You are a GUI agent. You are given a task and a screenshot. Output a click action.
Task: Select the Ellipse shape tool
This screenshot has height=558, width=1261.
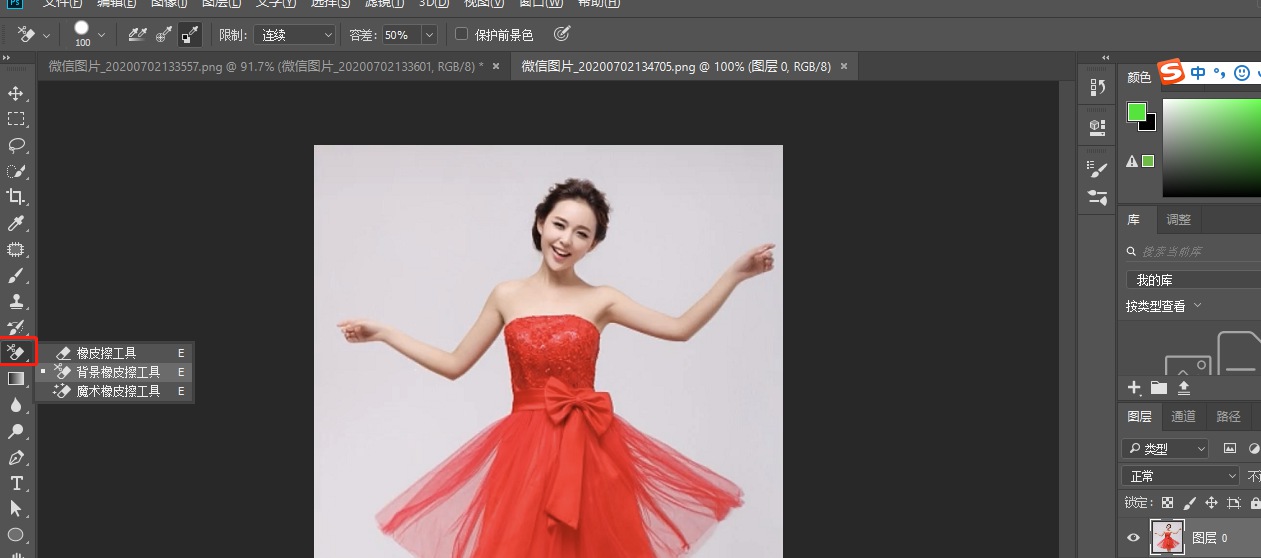click(16, 535)
